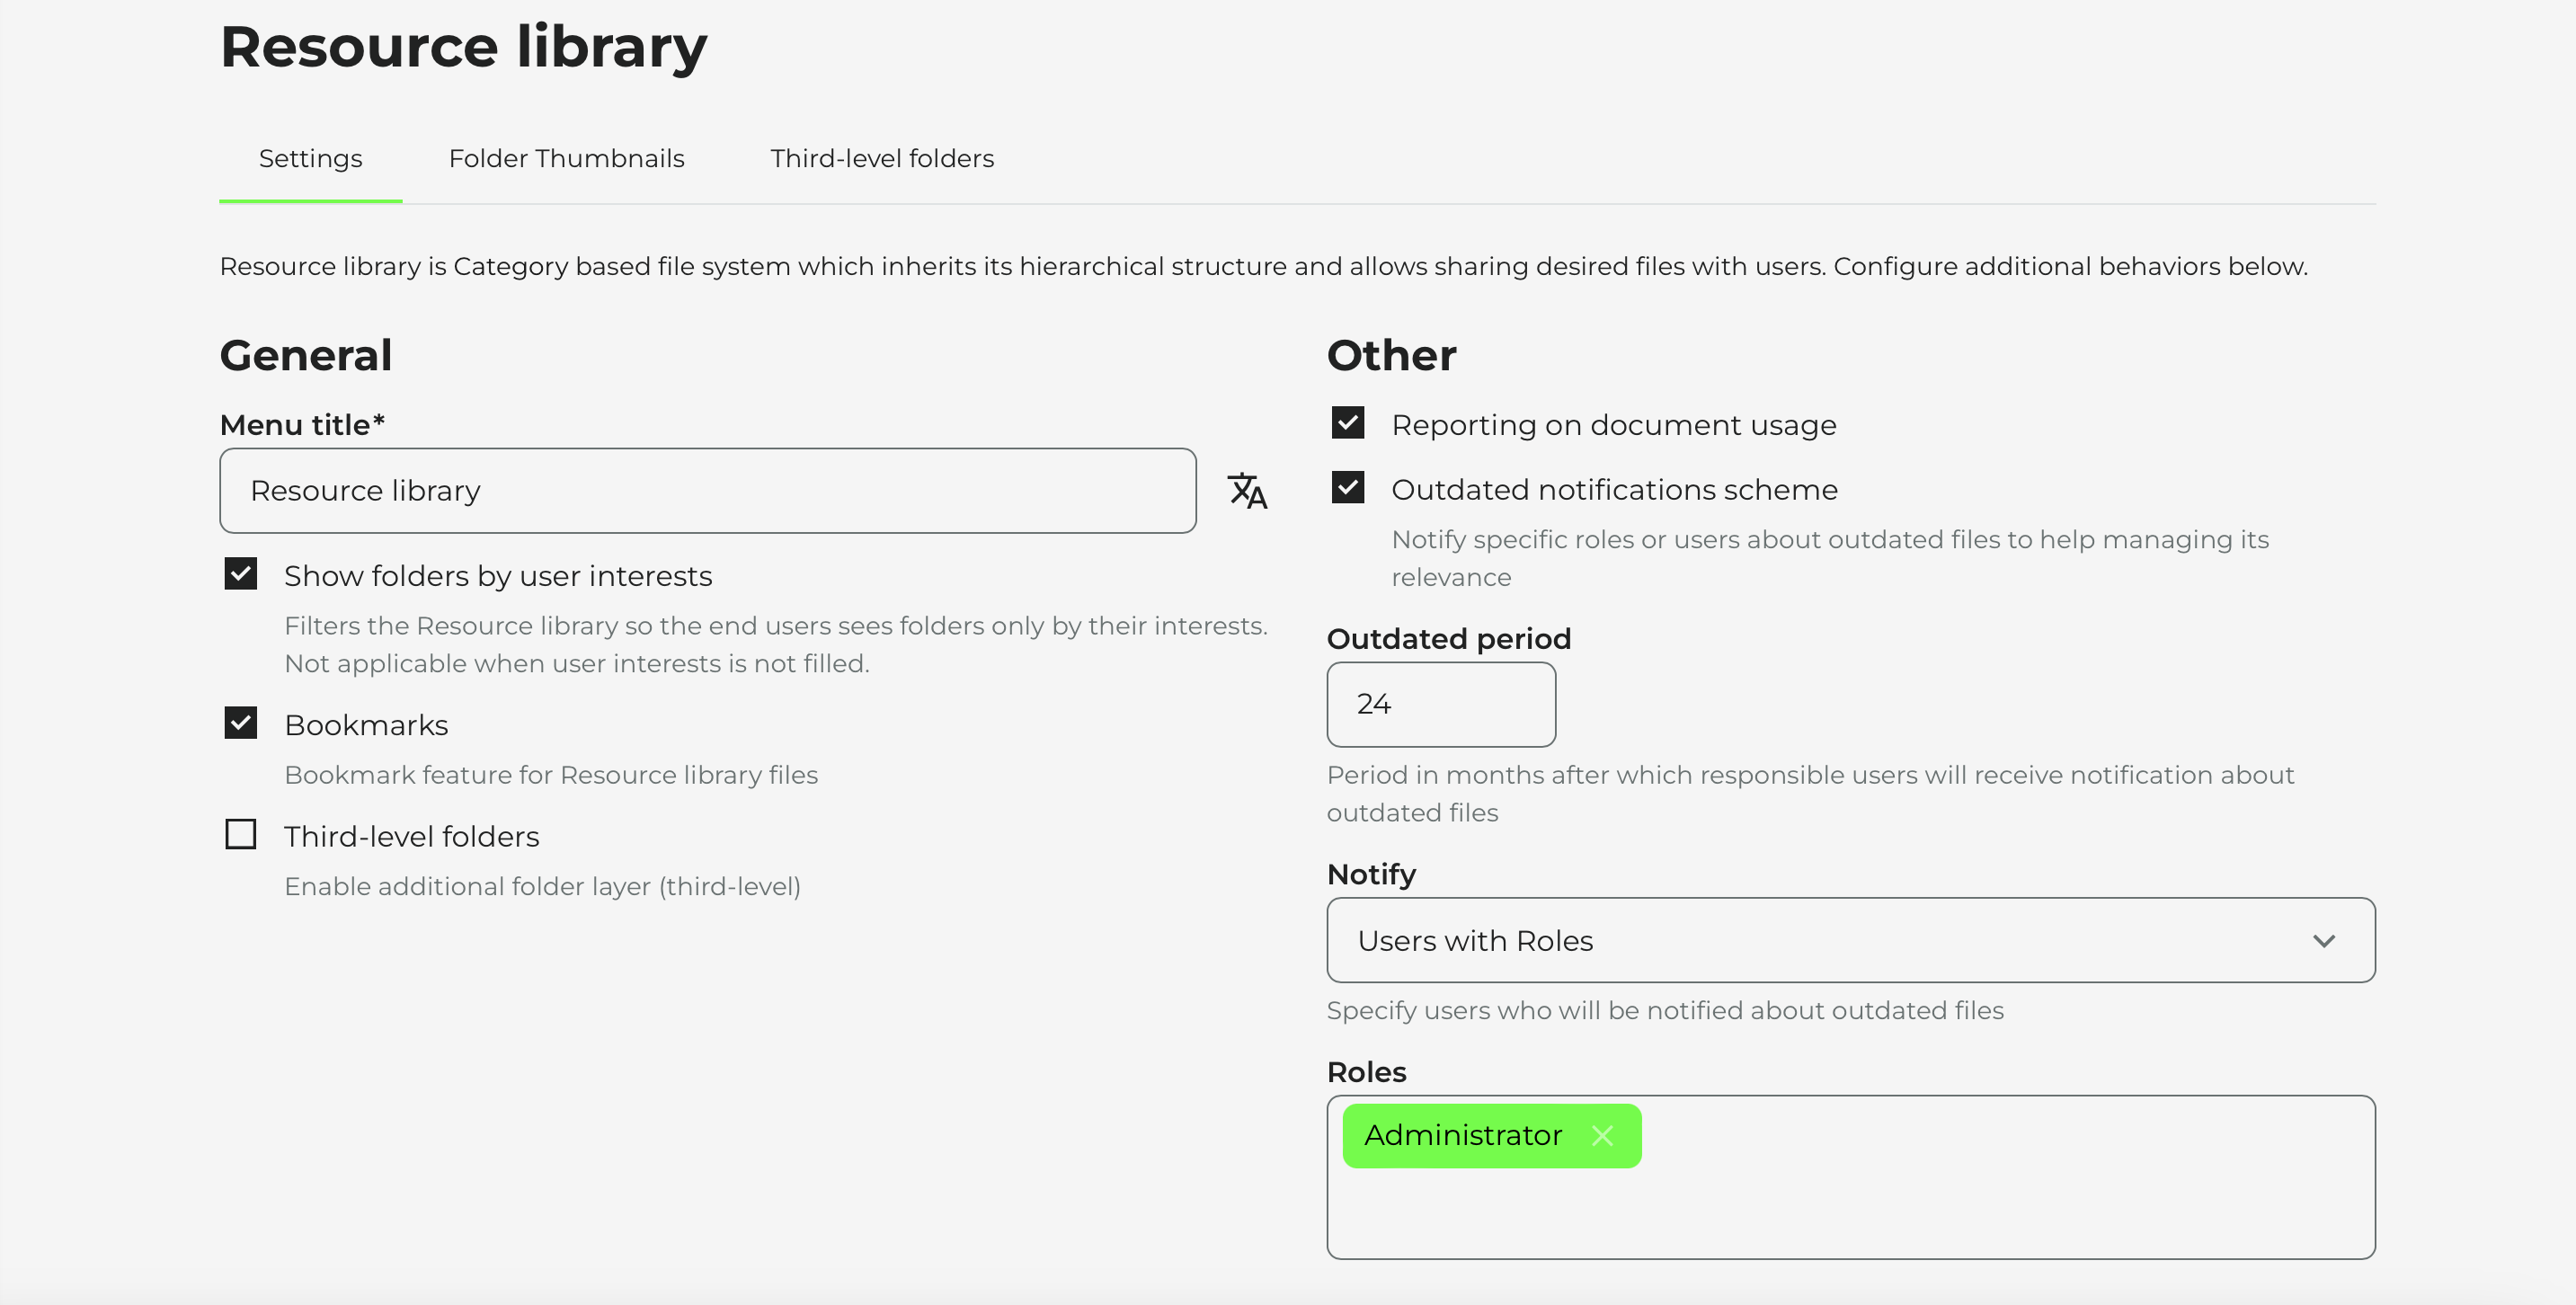Remove the Administrator role tag
The width and height of the screenshot is (2576, 1305).
1602,1136
